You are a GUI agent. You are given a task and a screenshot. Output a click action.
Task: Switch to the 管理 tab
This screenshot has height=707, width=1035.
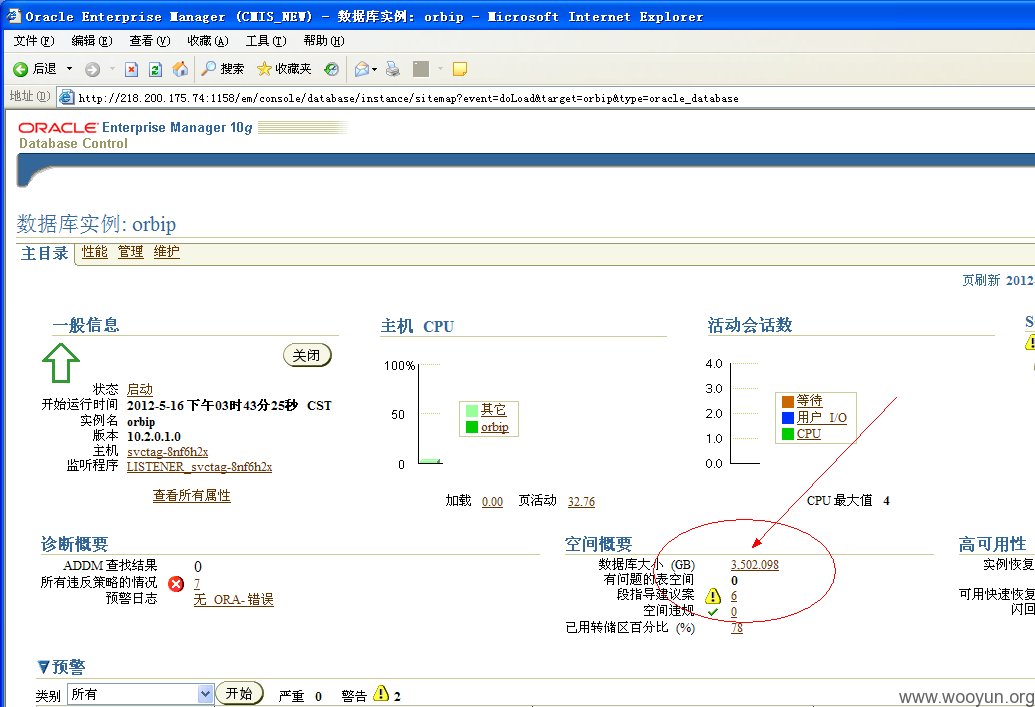(131, 252)
